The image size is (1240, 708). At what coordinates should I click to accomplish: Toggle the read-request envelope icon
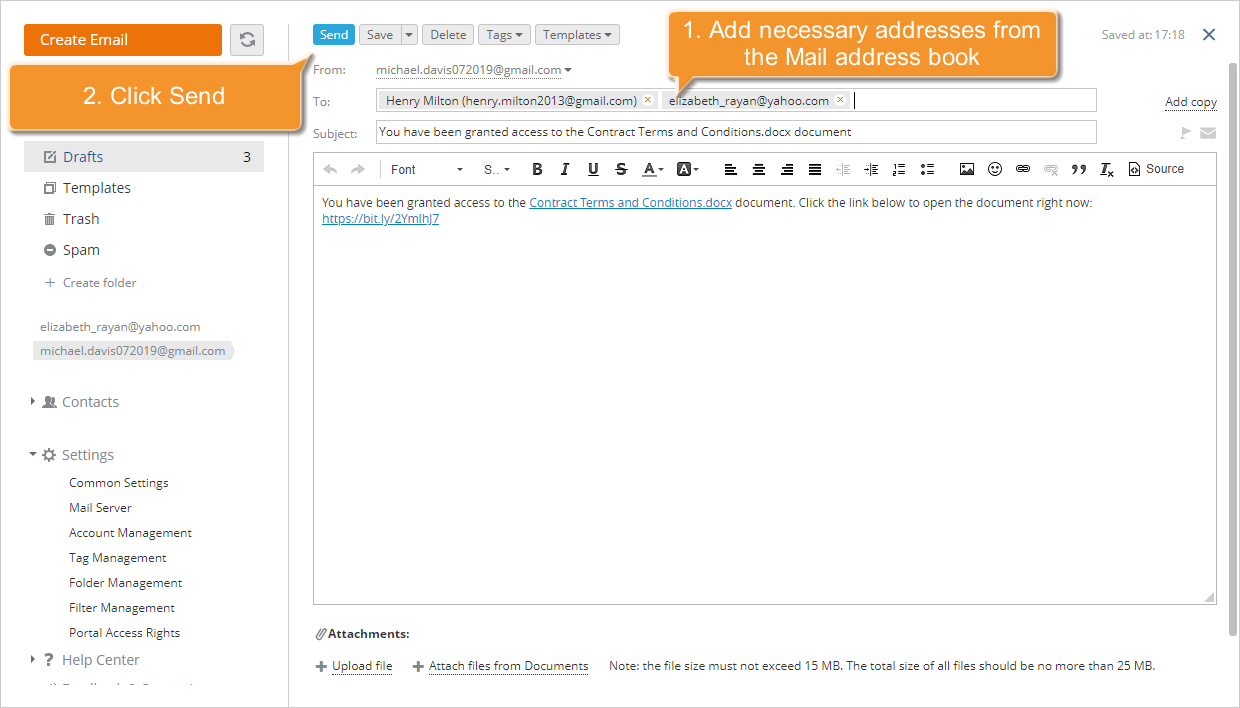point(1208,132)
